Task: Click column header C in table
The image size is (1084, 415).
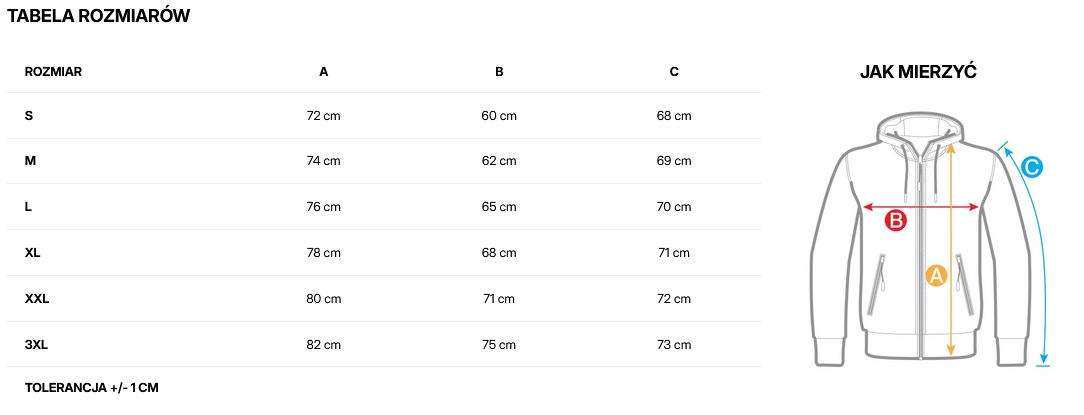Action: [674, 72]
